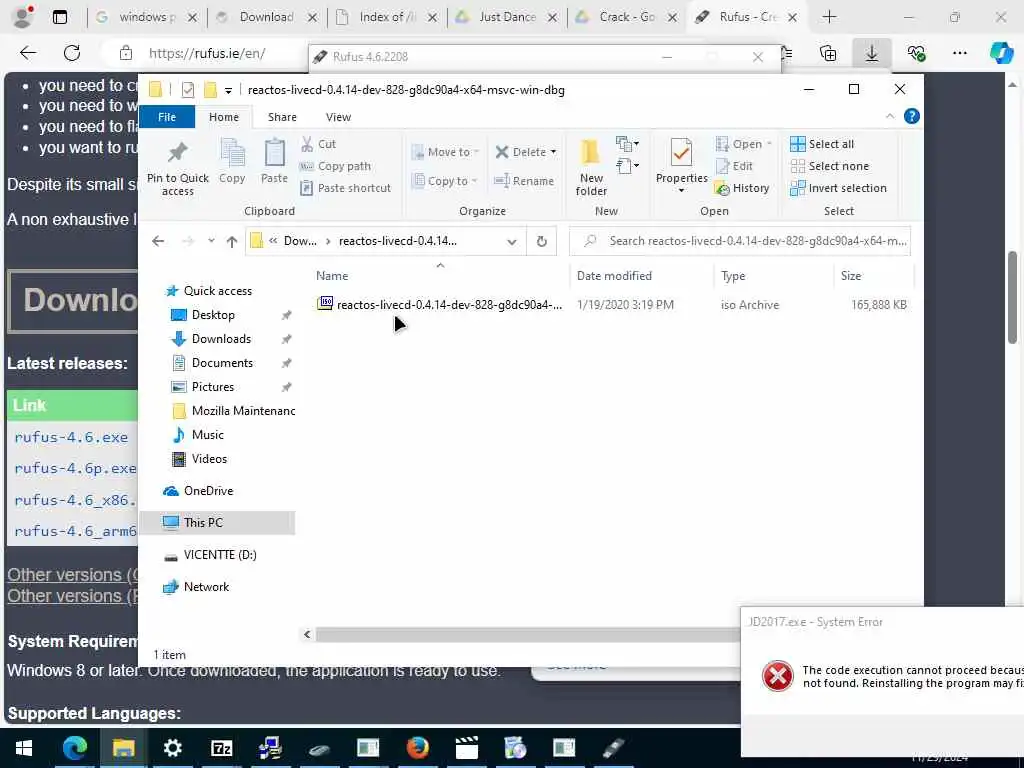Click the Copy ribbon icon
This screenshot has height=768, width=1024.
coord(232,161)
